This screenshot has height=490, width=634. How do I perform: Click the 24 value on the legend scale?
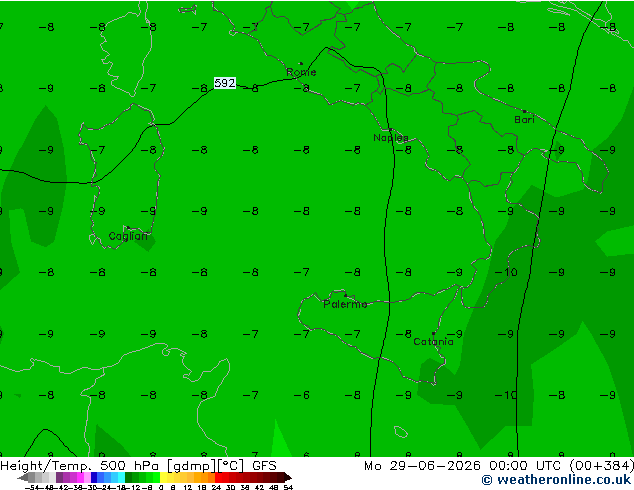tap(216, 487)
